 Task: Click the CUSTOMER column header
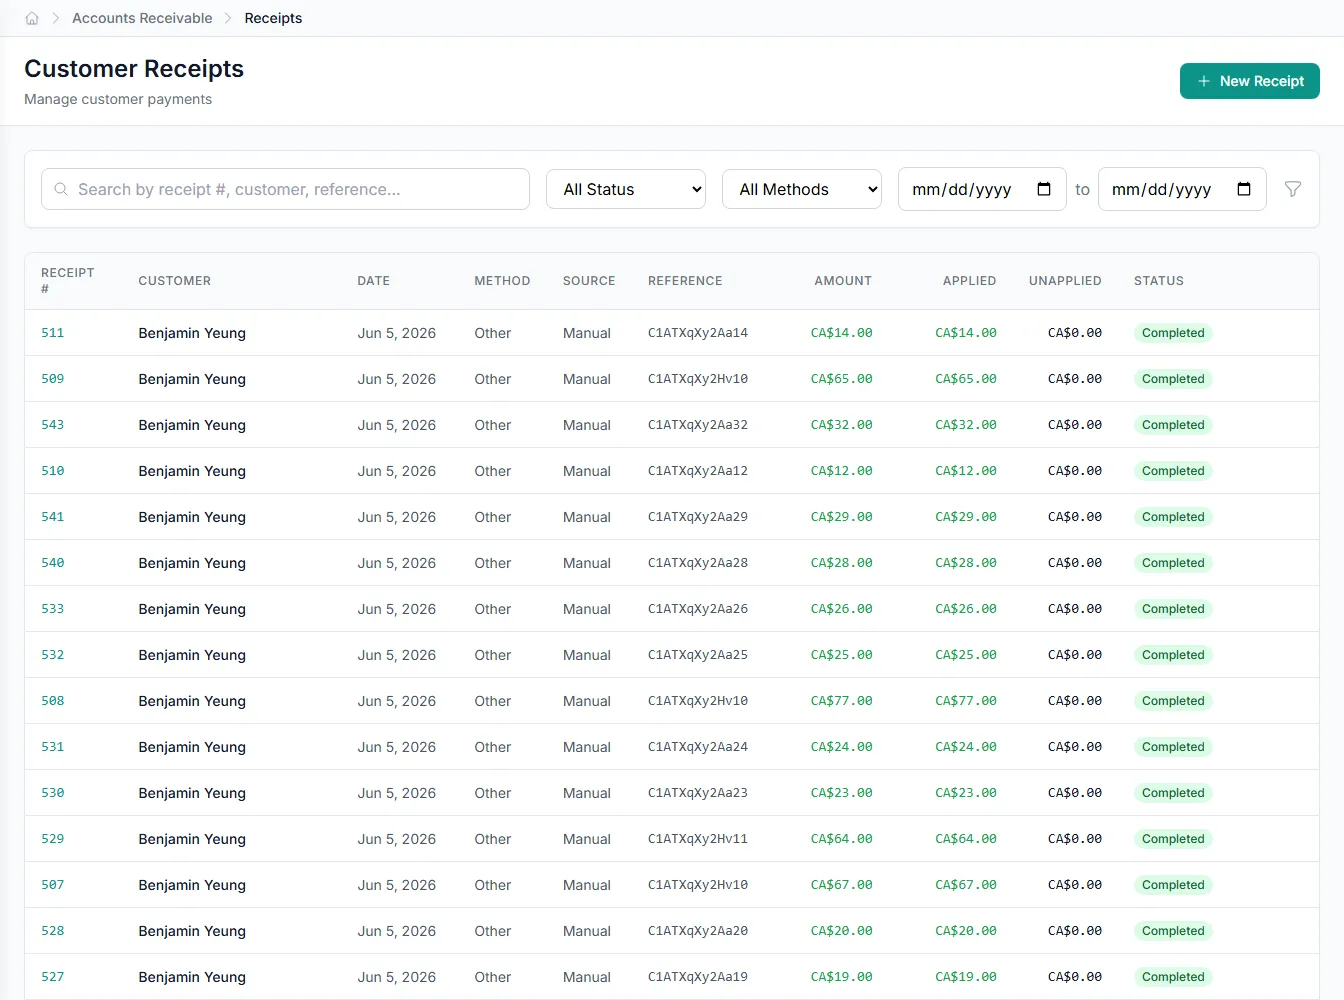tap(175, 281)
